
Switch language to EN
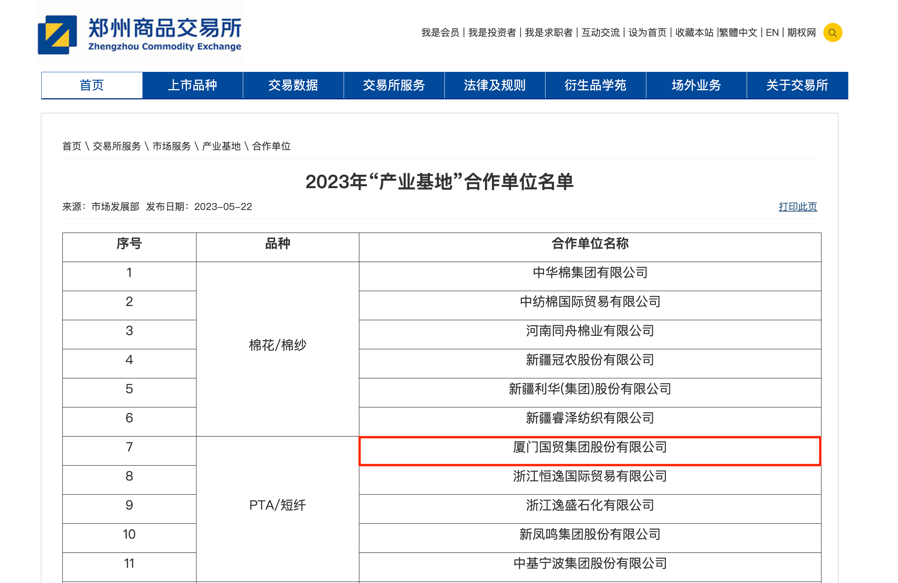[x=772, y=33]
